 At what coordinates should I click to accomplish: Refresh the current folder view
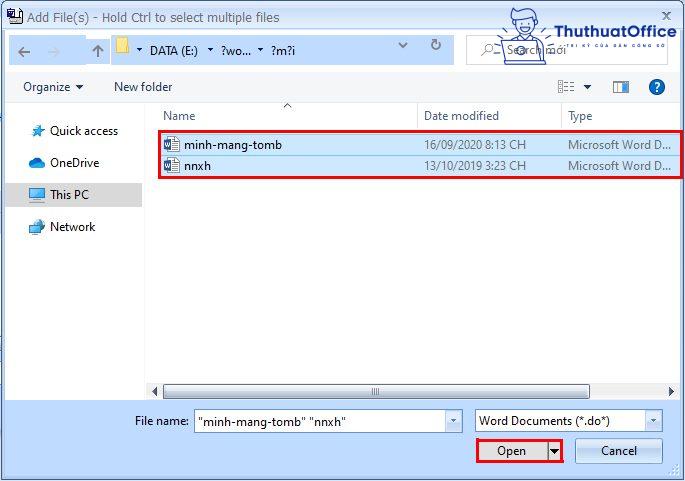click(436, 45)
